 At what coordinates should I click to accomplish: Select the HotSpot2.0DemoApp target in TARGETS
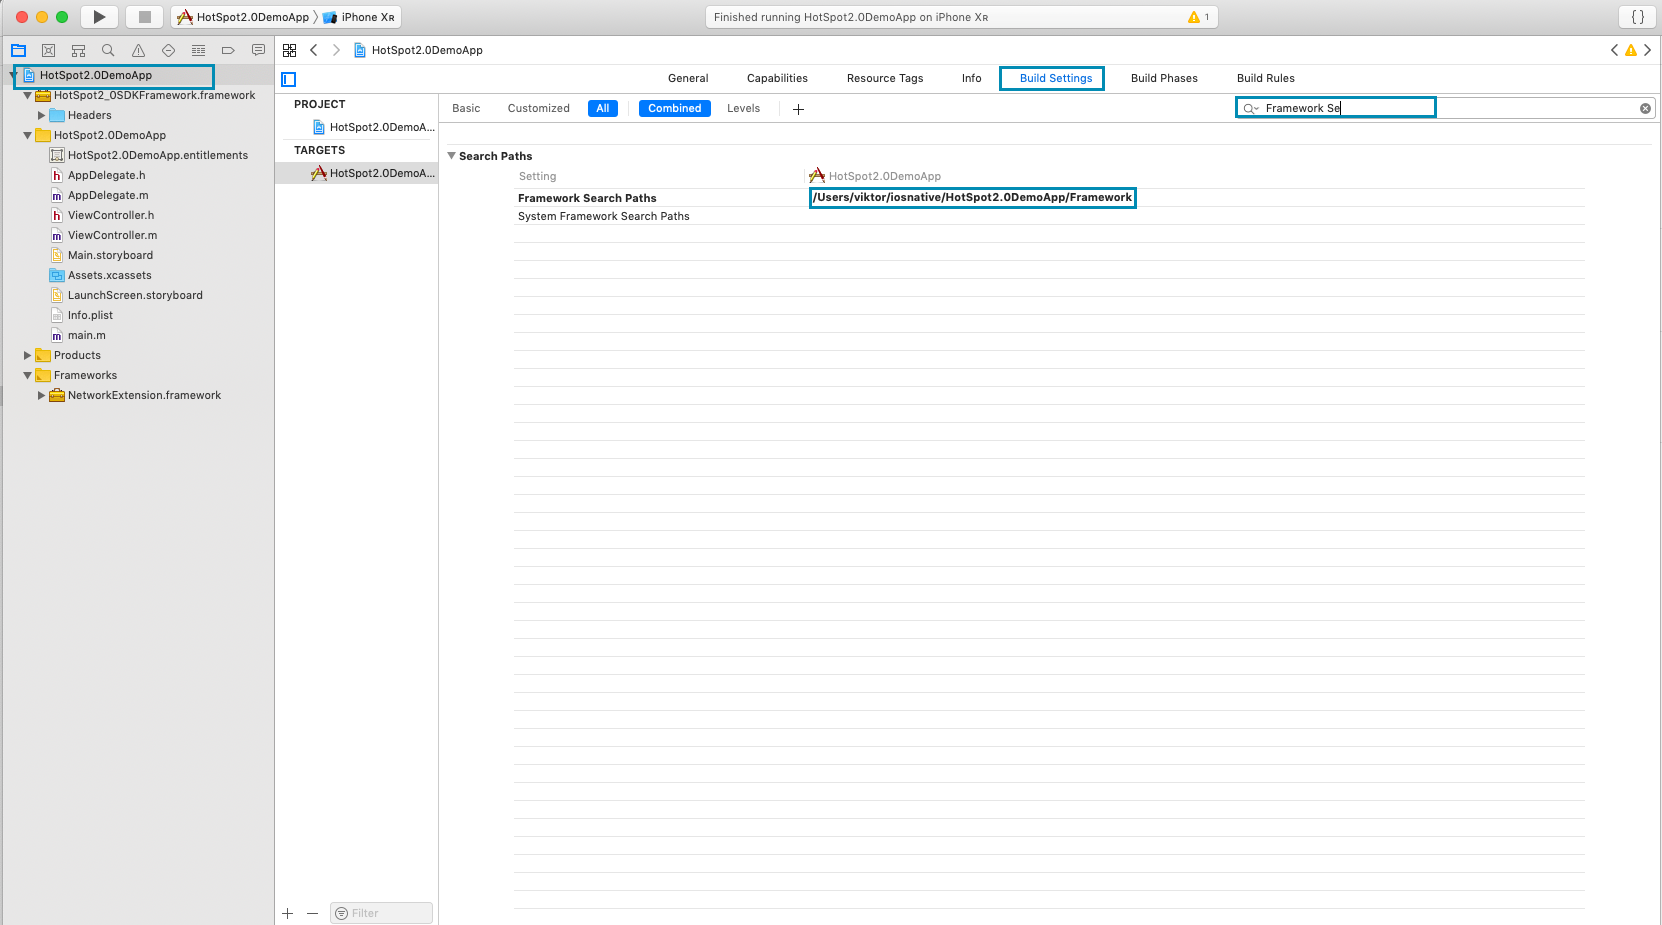(x=372, y=173)
